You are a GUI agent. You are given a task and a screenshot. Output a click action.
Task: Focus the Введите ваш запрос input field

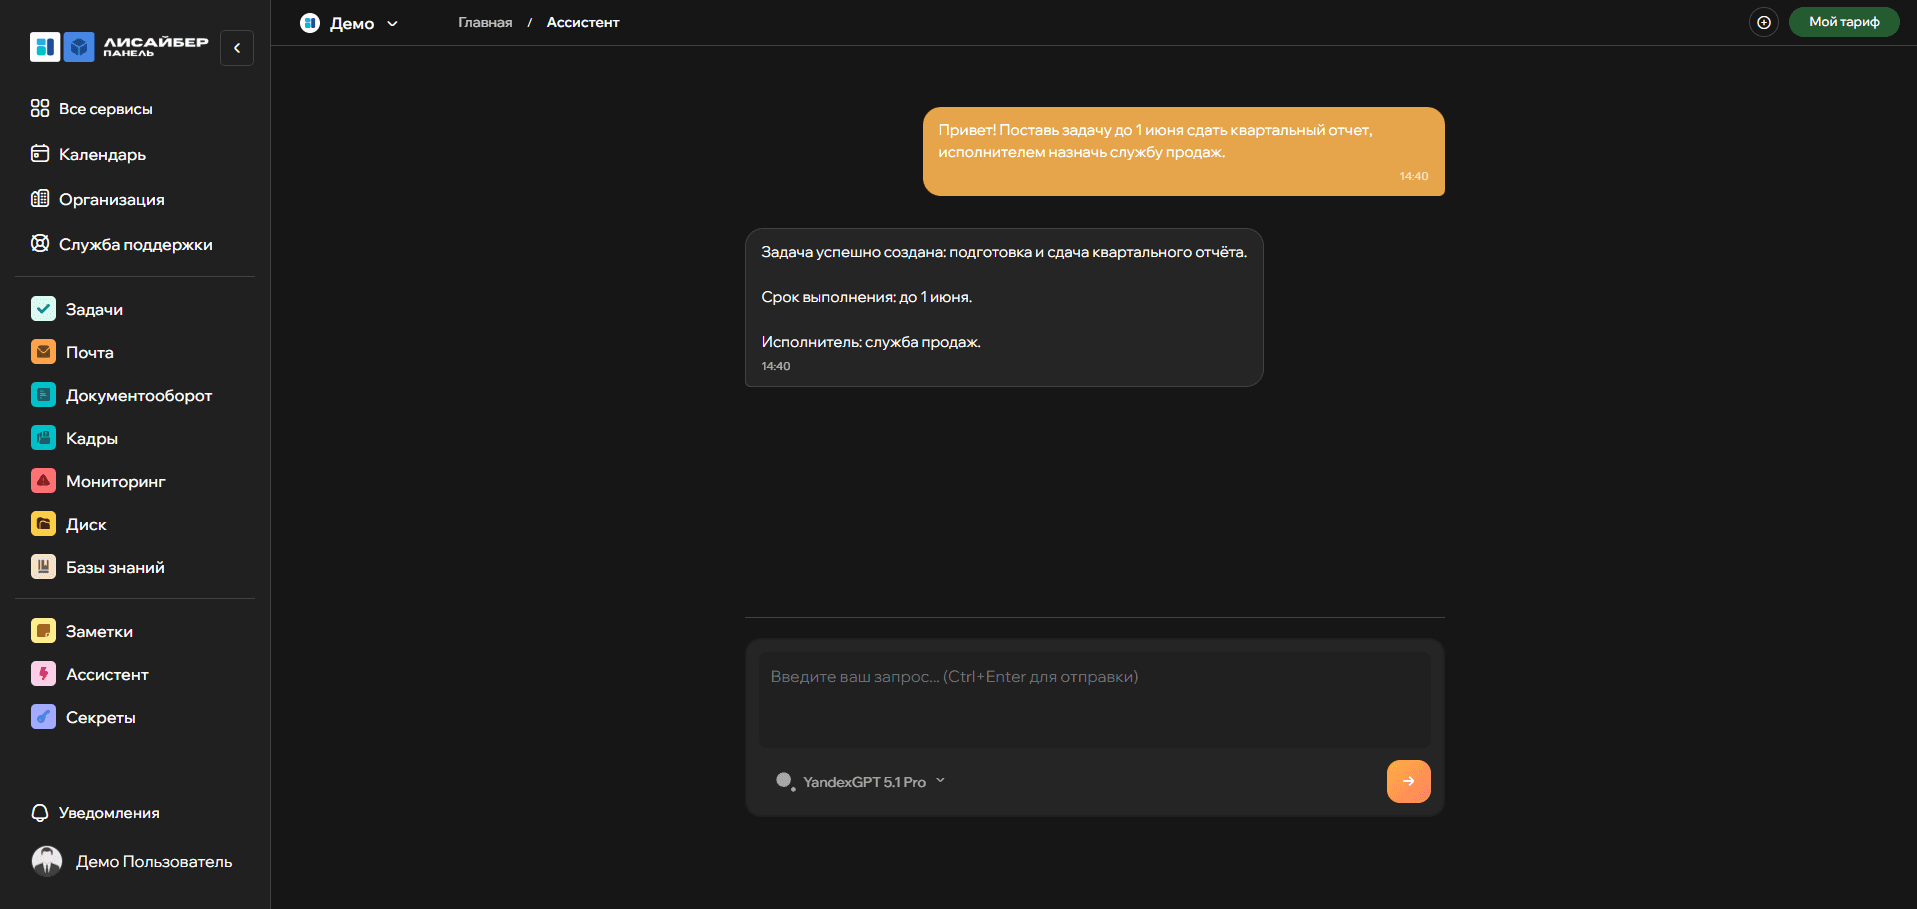tap(1094, 700)
